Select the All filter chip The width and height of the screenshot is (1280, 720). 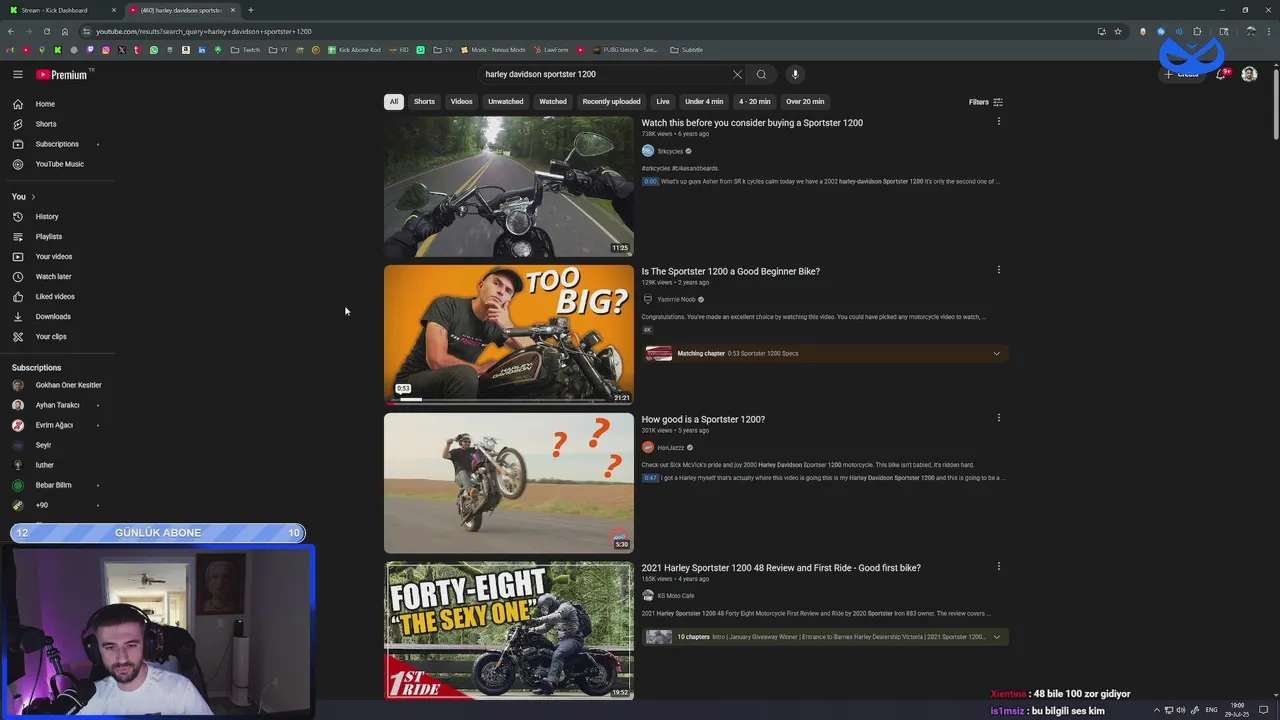[x=394, y=101]
